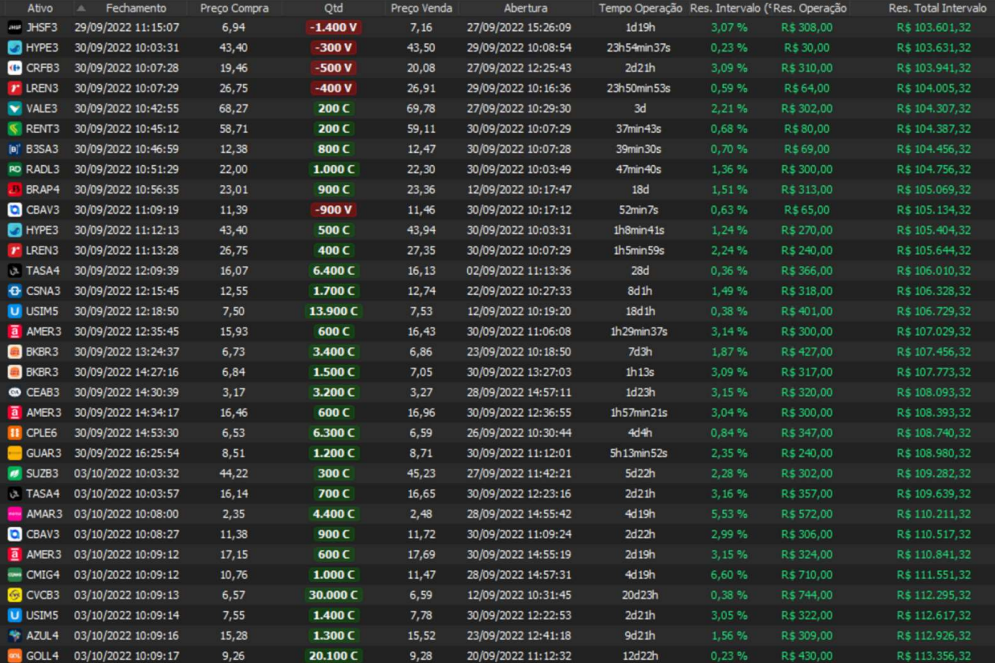Screen dimensions: 995x663
Task: Click the JHSF3 stock logo icon
Action: 14,27
